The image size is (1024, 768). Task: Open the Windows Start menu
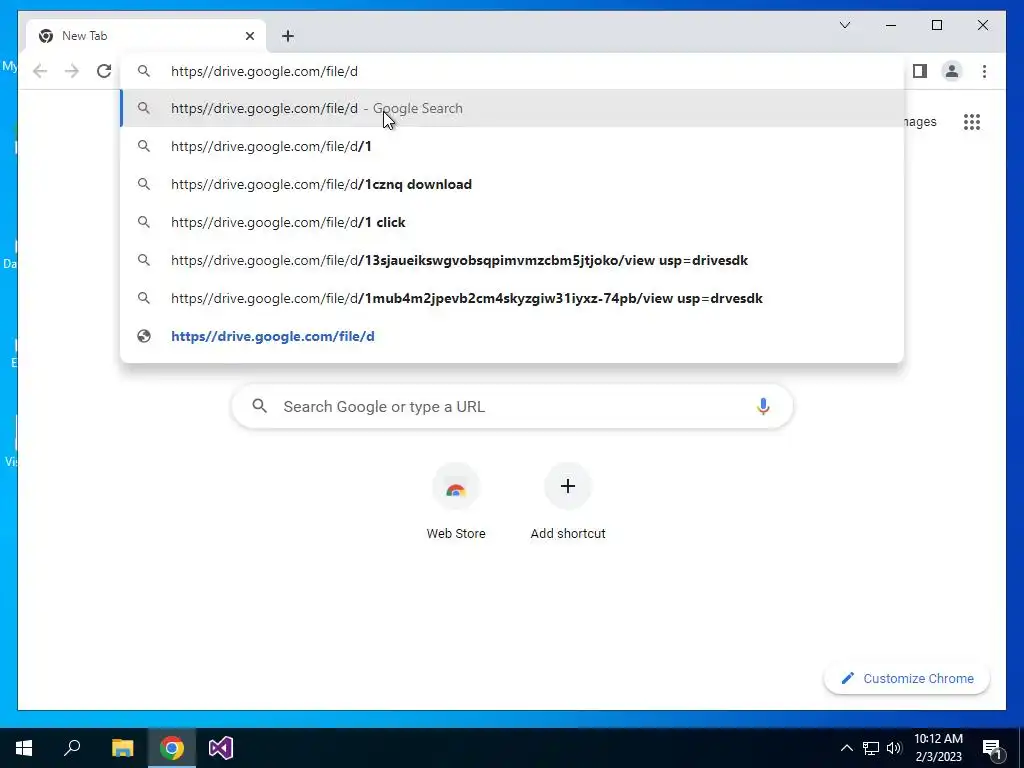click(x=24, y=748)
